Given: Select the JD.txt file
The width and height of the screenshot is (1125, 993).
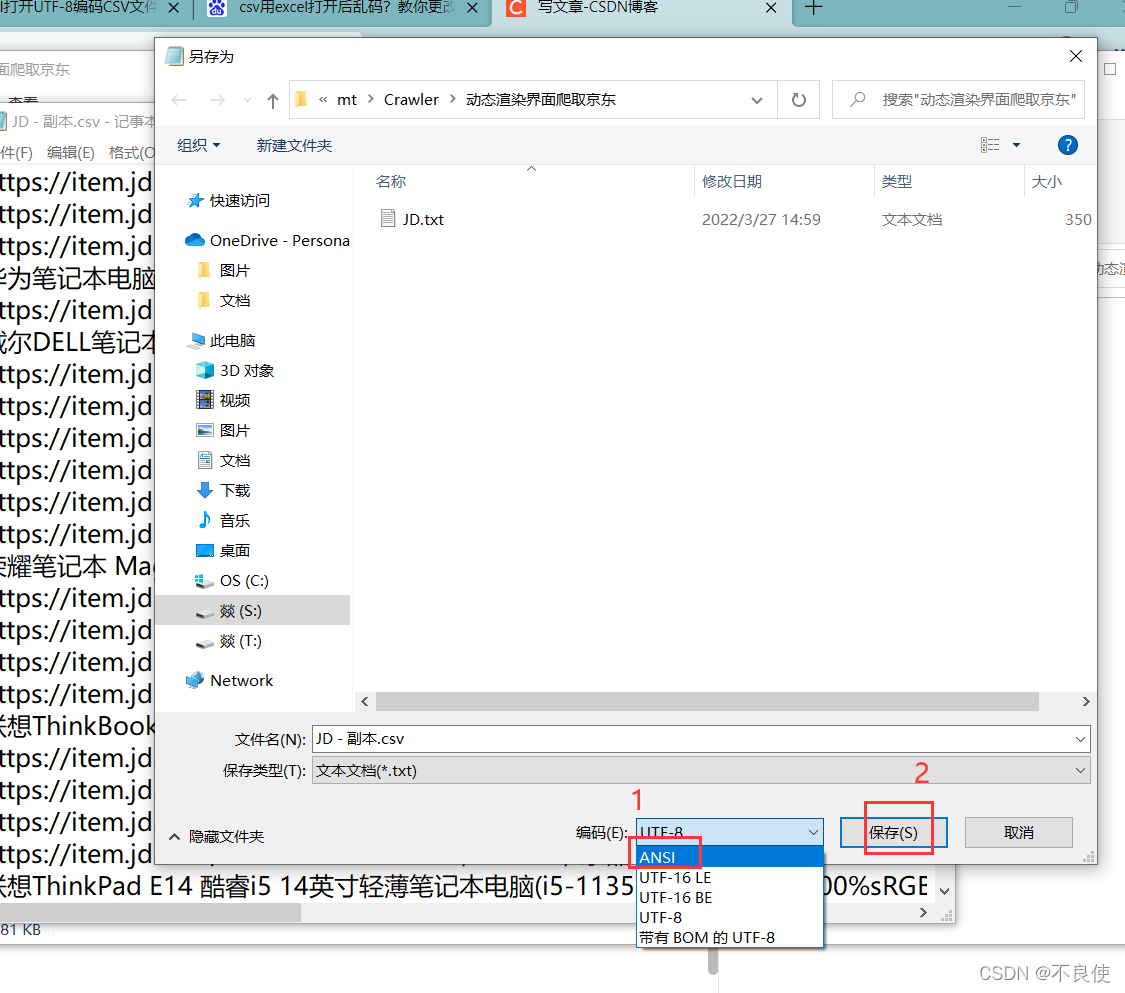Looking at the screenshot, I should click(423, 220).
